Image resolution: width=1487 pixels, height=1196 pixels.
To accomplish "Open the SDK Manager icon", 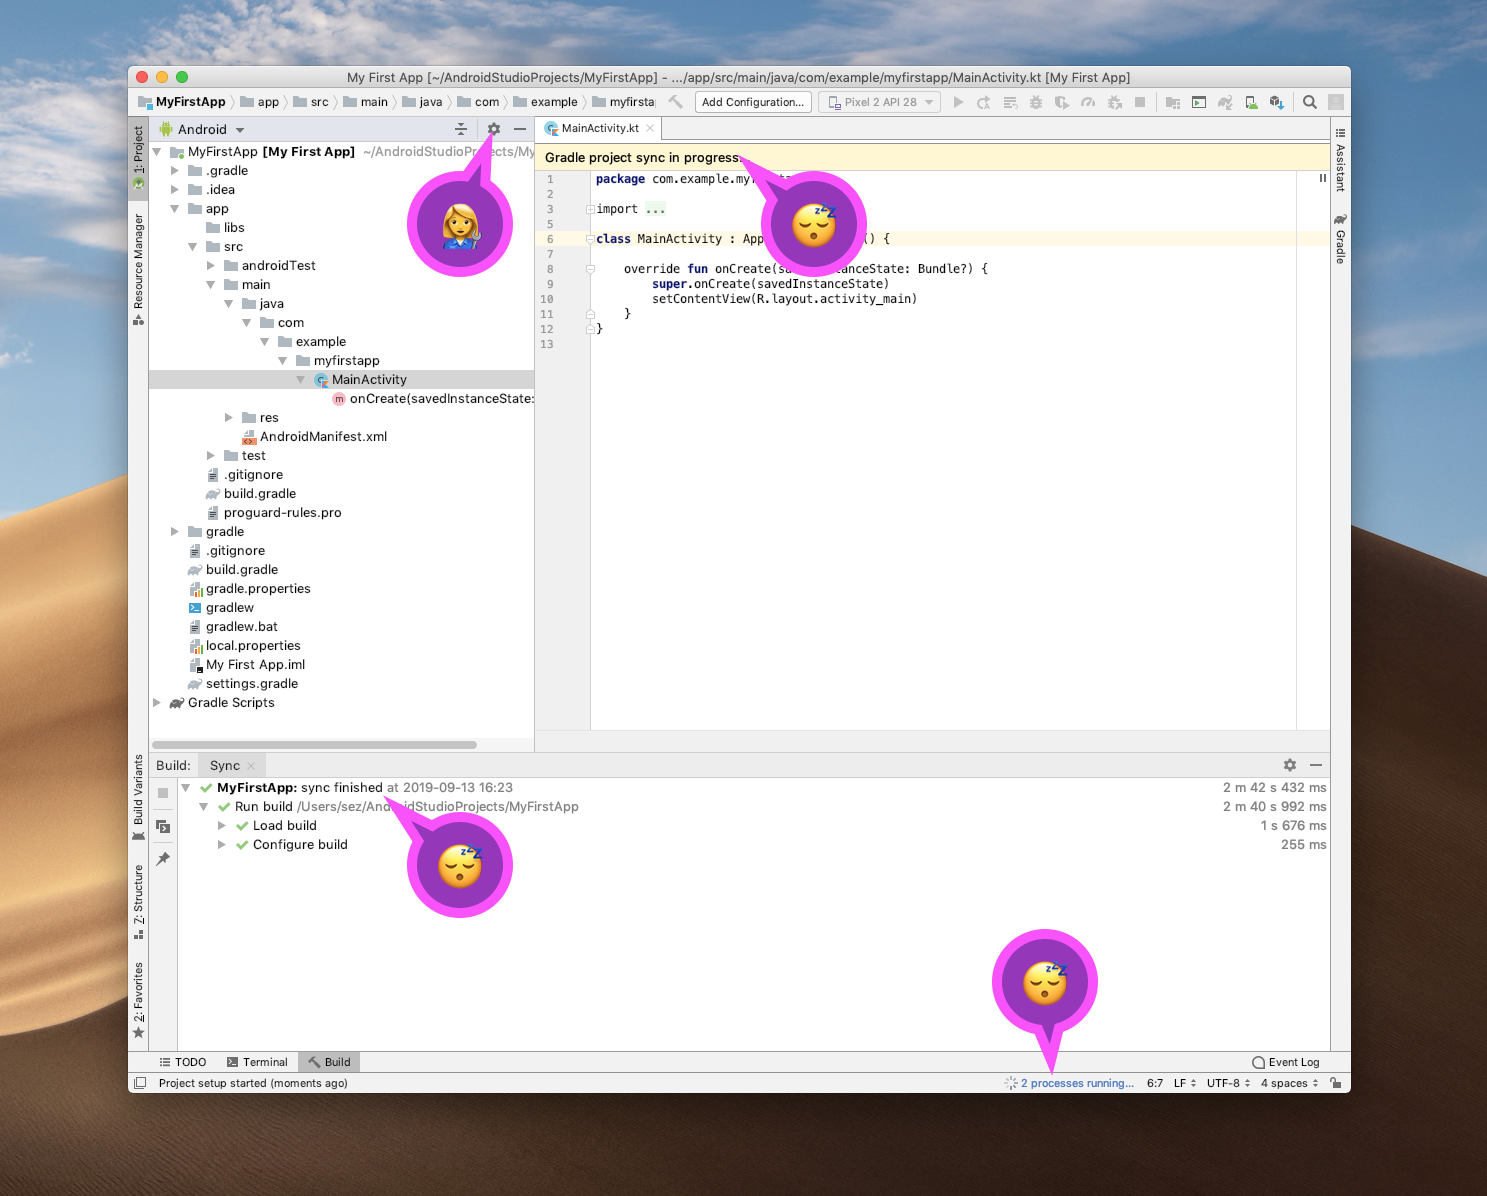I will coord(1276,102).
